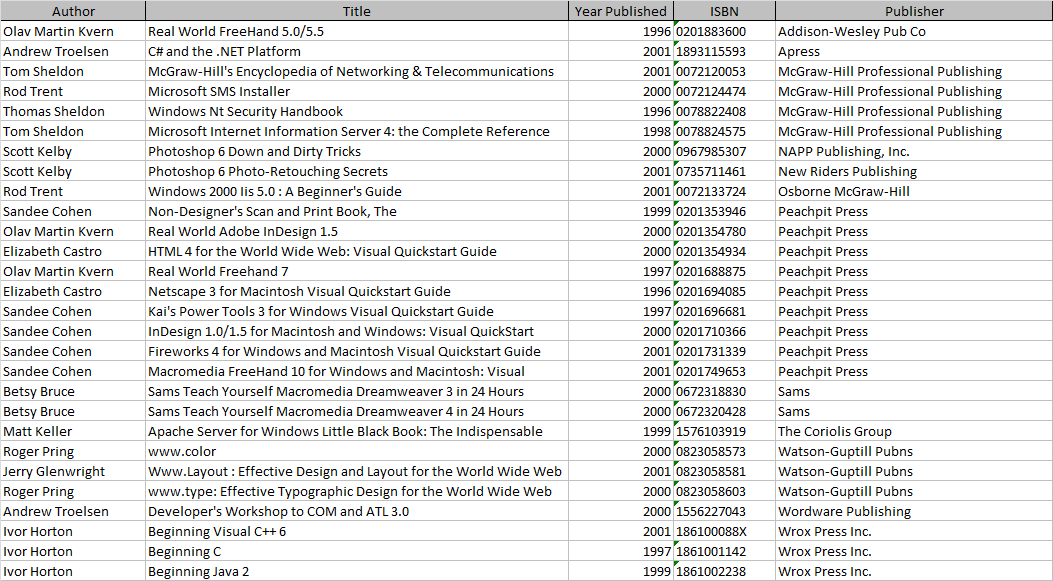The width and height of the screenshot is (1053, 581).
Task: Click author 'Andrew Troelsen' in the Apress row
Action: point(73,52)
